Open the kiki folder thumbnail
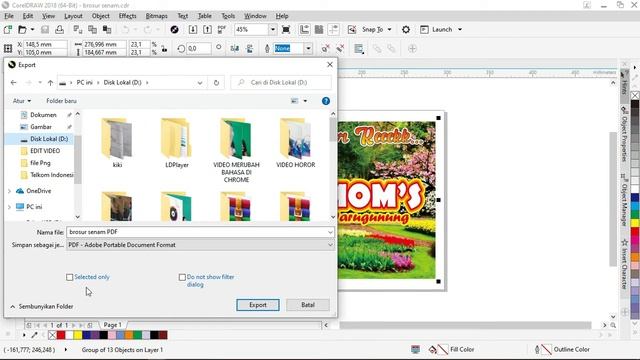Screen dimensions: 640x360 coord(117,143)
